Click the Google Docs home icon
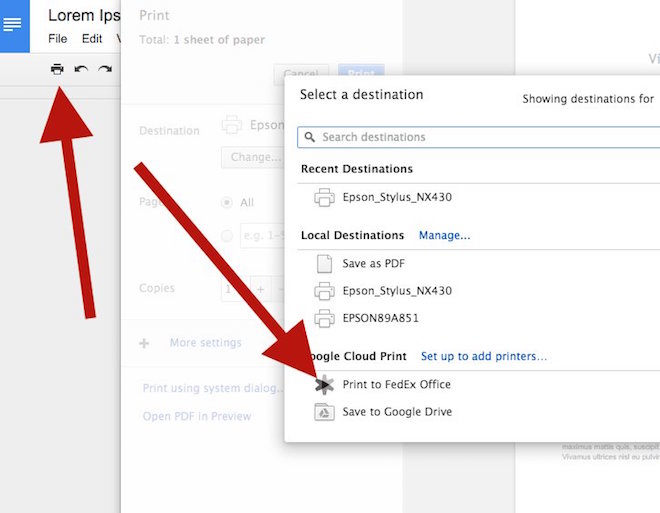The image size is (660, 513). click(x=14, y=25)
